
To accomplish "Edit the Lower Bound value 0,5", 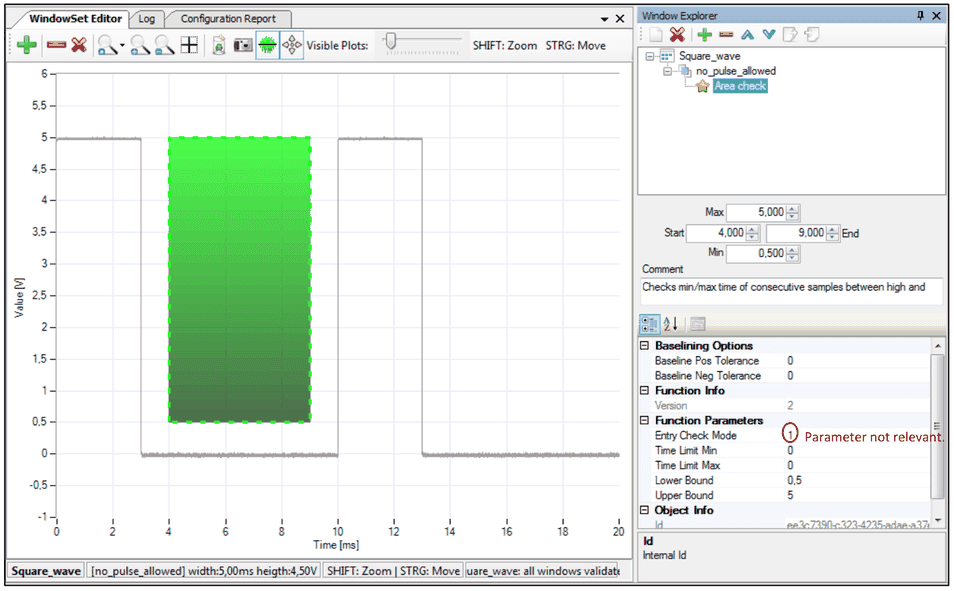I will [x=794, y=481].
